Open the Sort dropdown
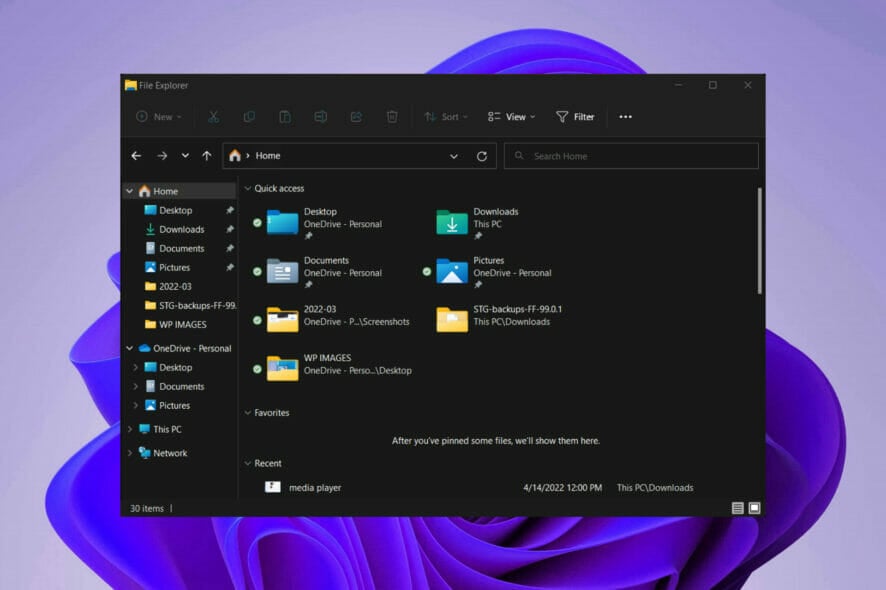The height and width of the screenshot is (590, 886). [446, 116]
